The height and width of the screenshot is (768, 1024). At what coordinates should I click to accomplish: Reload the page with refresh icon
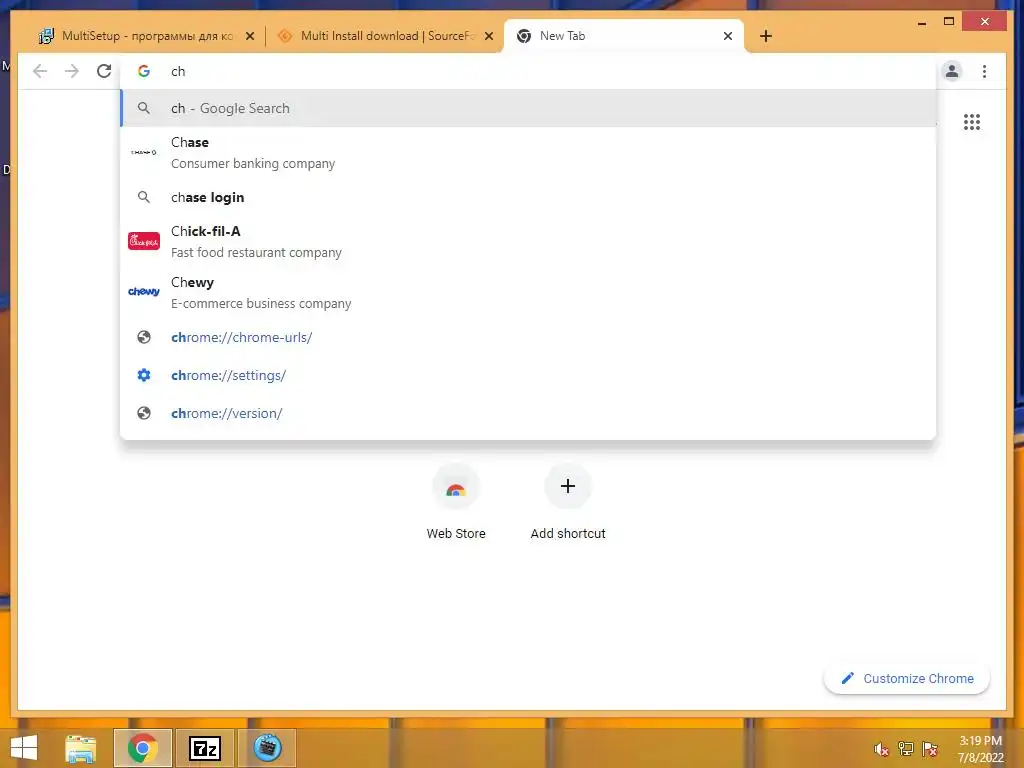tap(104, 71)
